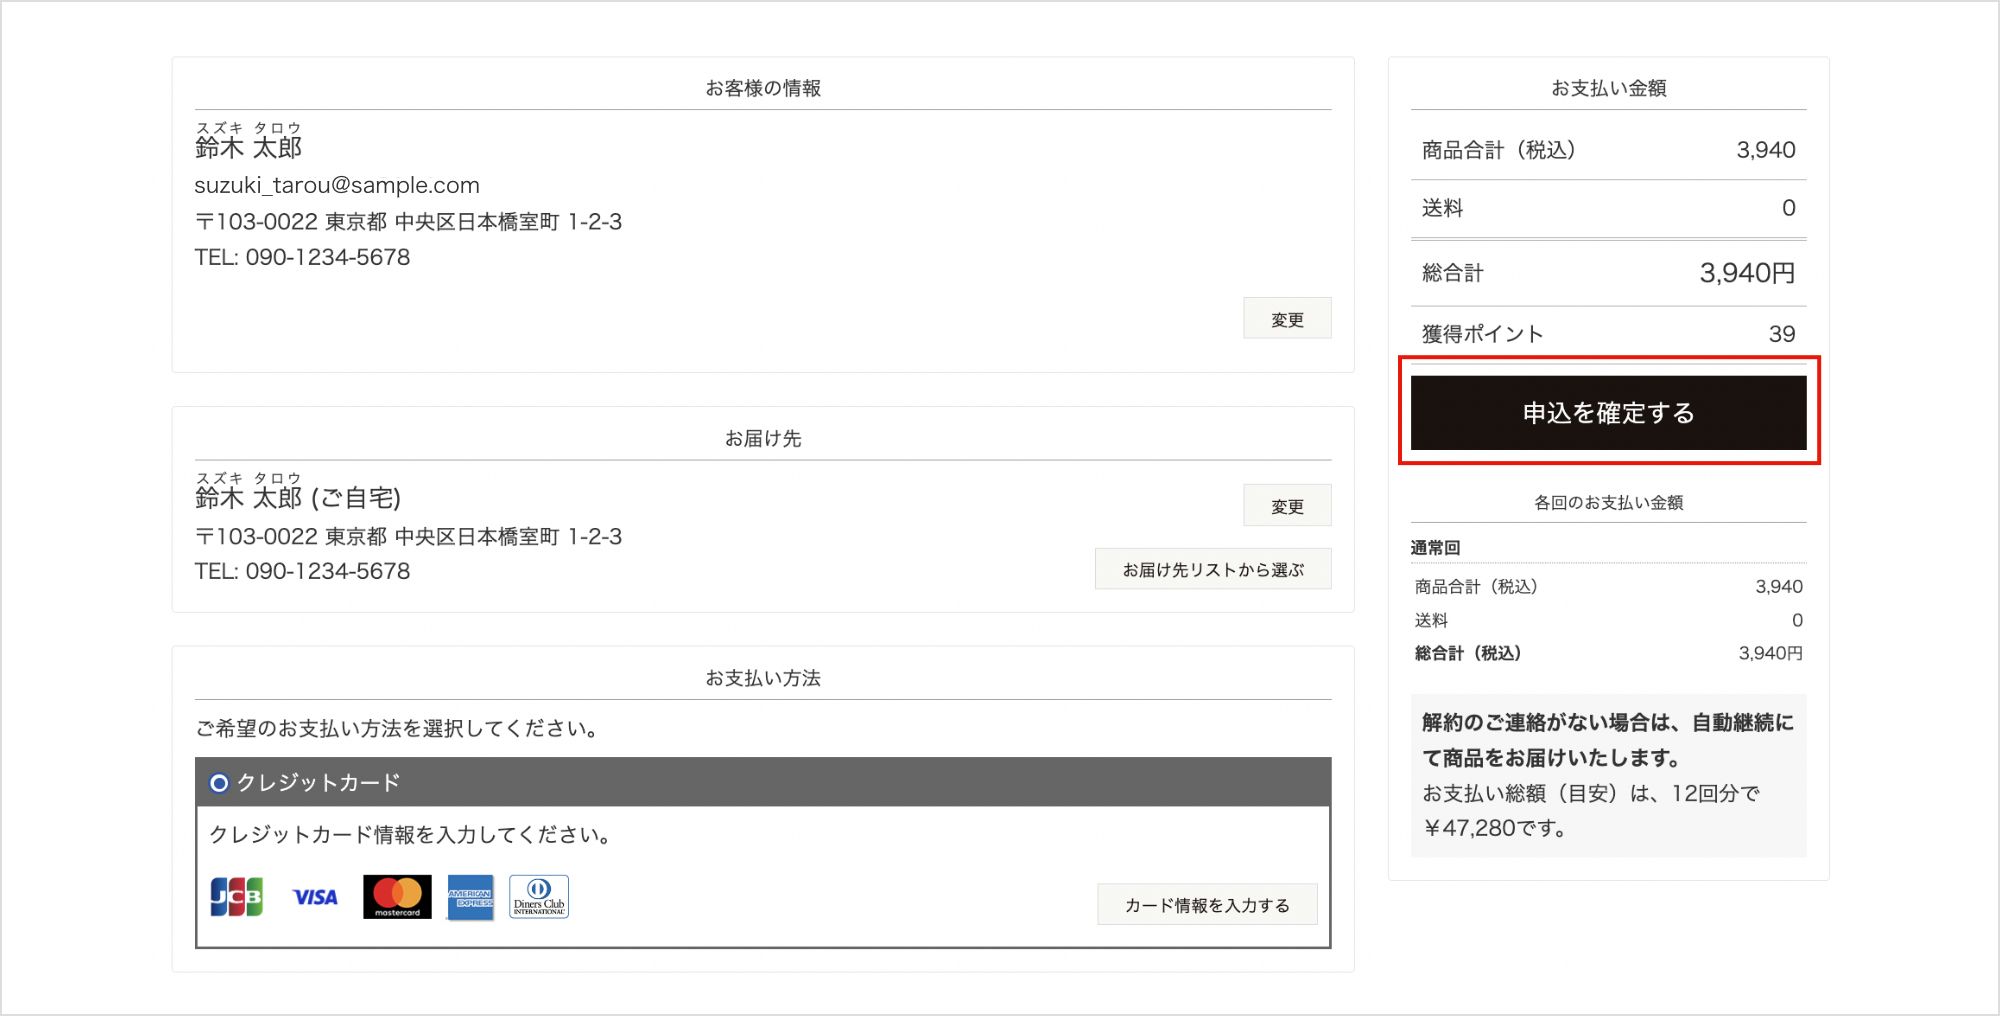This screenshot has height=1016, width=2000.
Task: Click the 獲得ポイント value 39
Action: (x=1781, y=334)
